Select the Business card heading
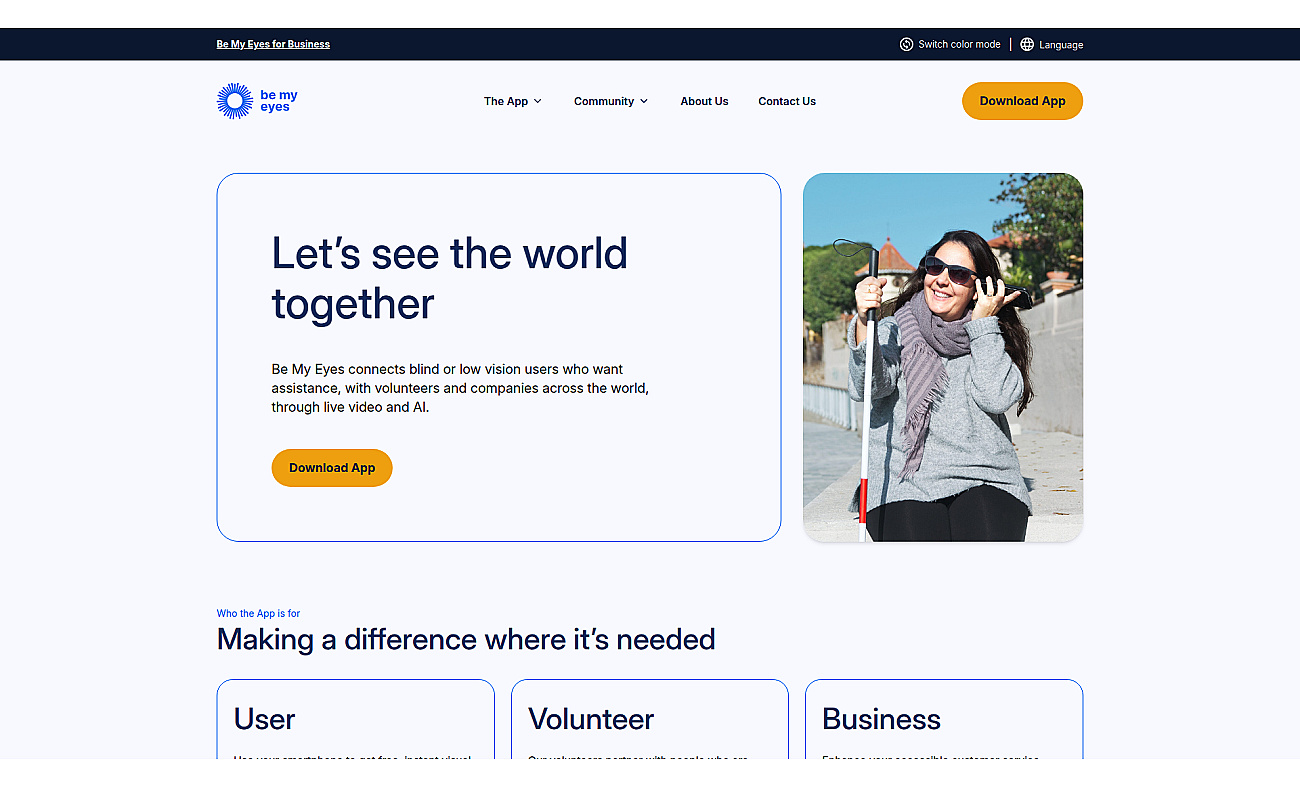This screenshot has width=1300, height=788. tap(881, 719)
